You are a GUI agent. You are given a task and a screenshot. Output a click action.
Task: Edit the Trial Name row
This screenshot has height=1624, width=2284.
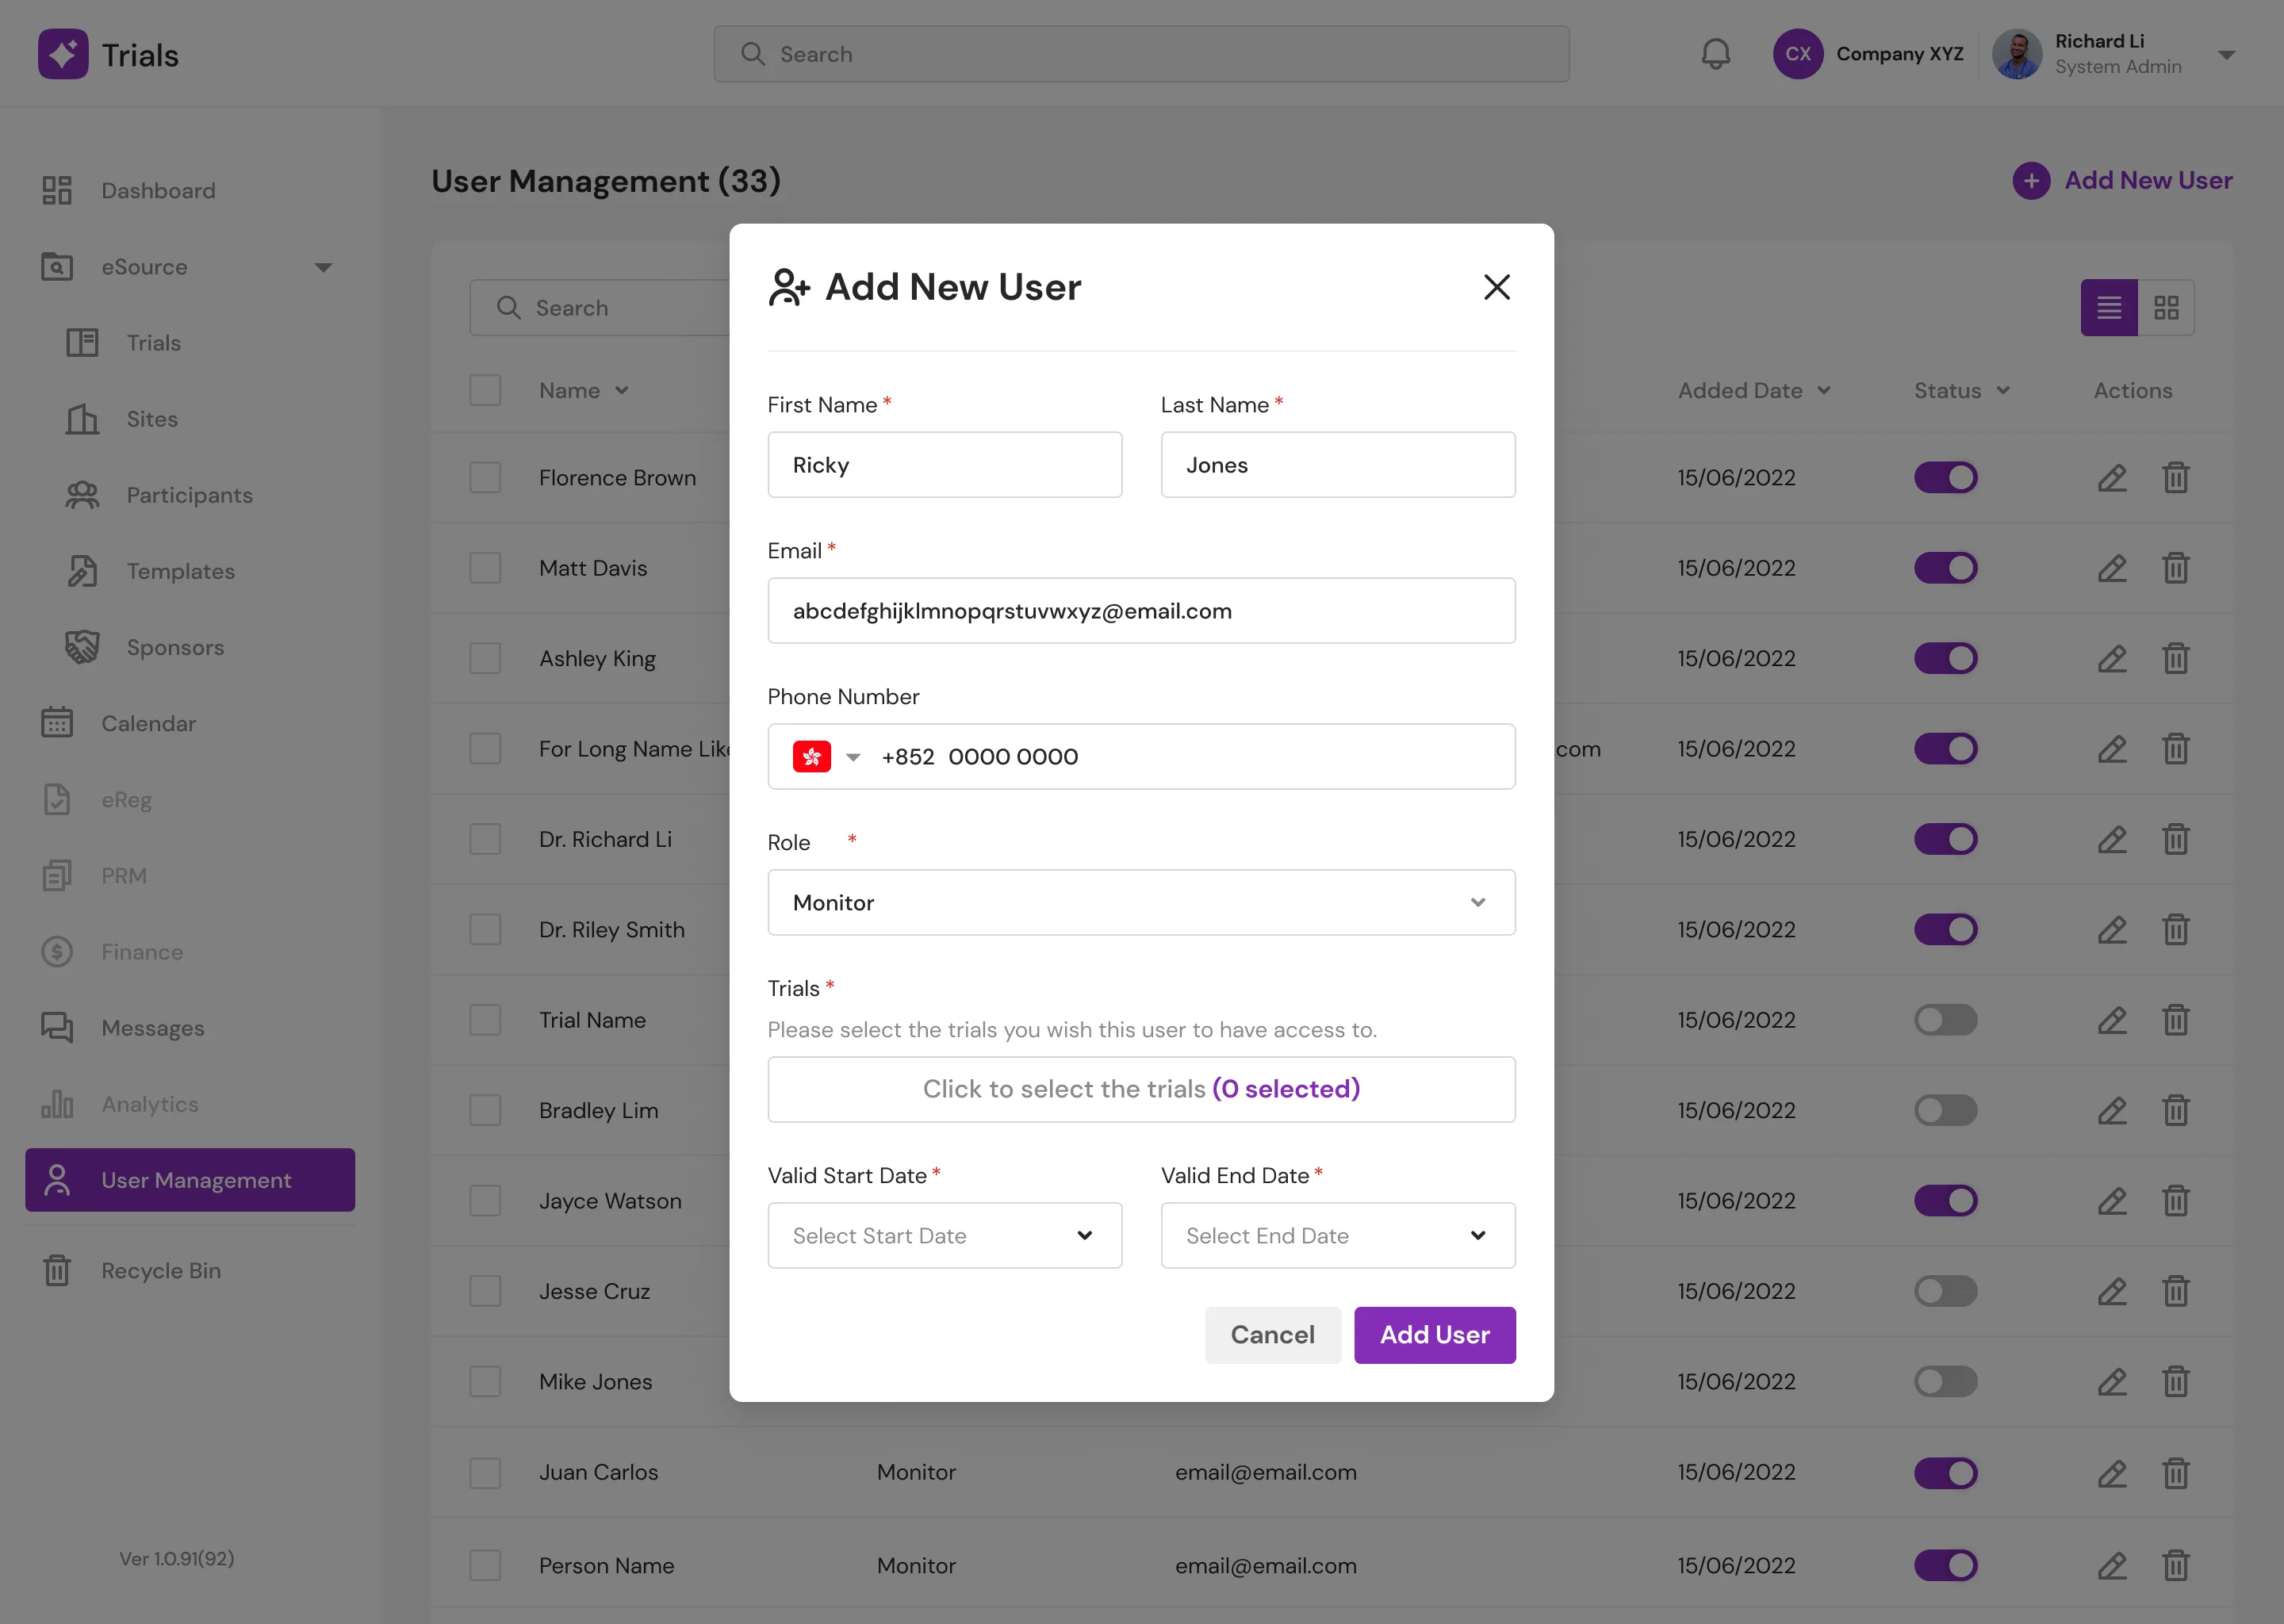[x=2111, y=1020]
